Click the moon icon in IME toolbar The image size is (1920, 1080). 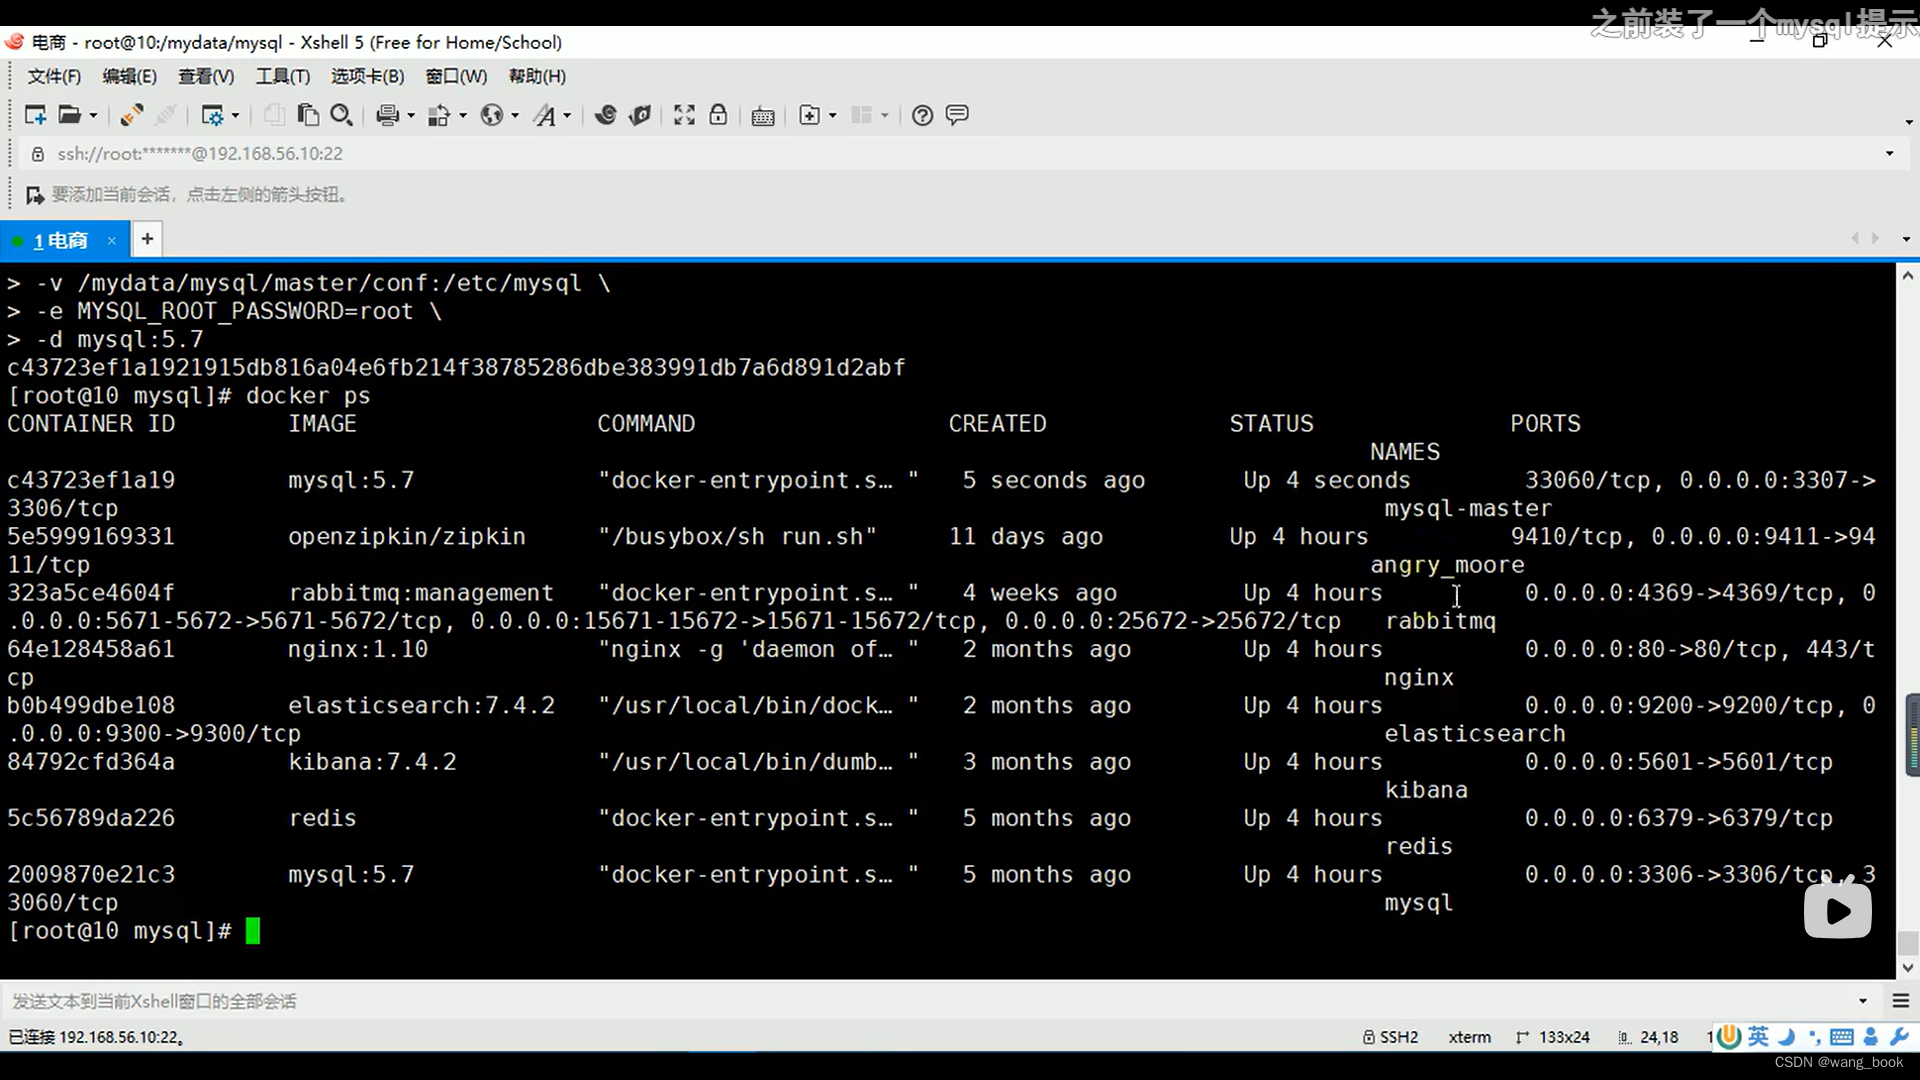[1787, 1037]
